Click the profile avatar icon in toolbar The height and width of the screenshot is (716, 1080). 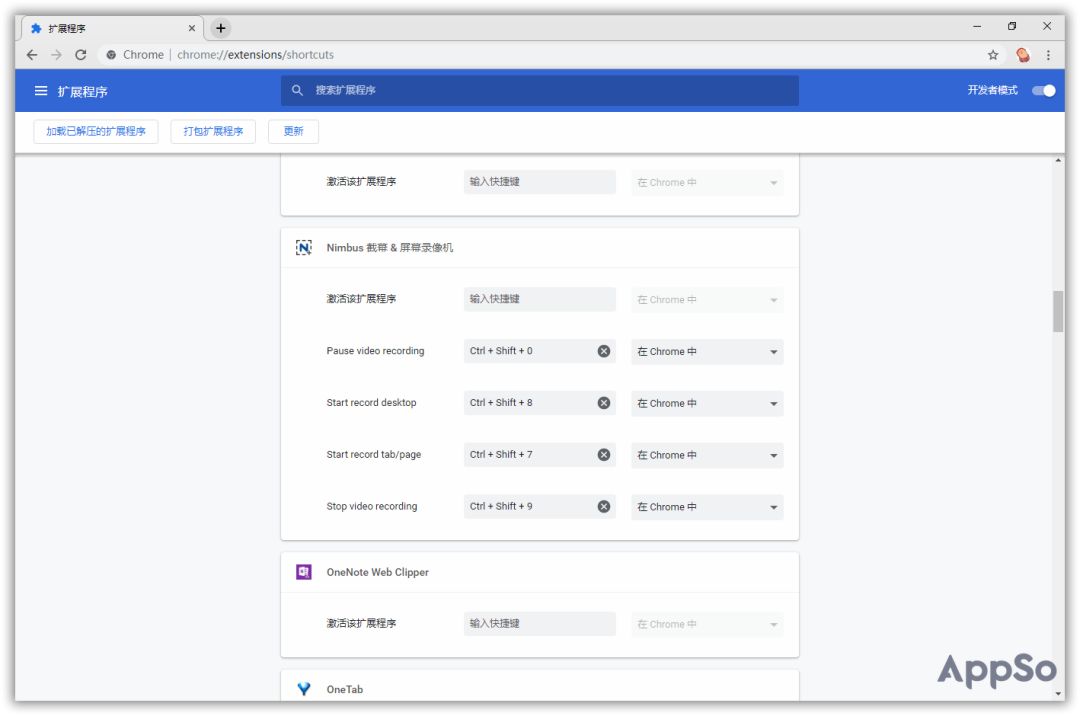(1023, 54)
